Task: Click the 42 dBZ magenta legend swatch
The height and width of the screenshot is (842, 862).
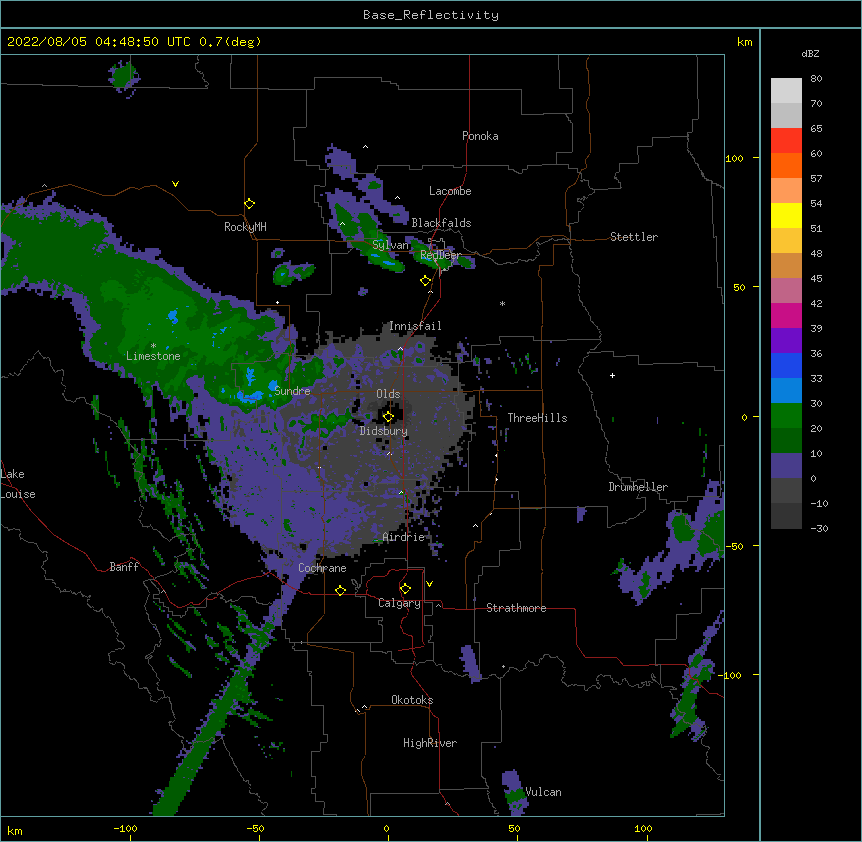Action: pyautogui.click(x=786, y=315)
